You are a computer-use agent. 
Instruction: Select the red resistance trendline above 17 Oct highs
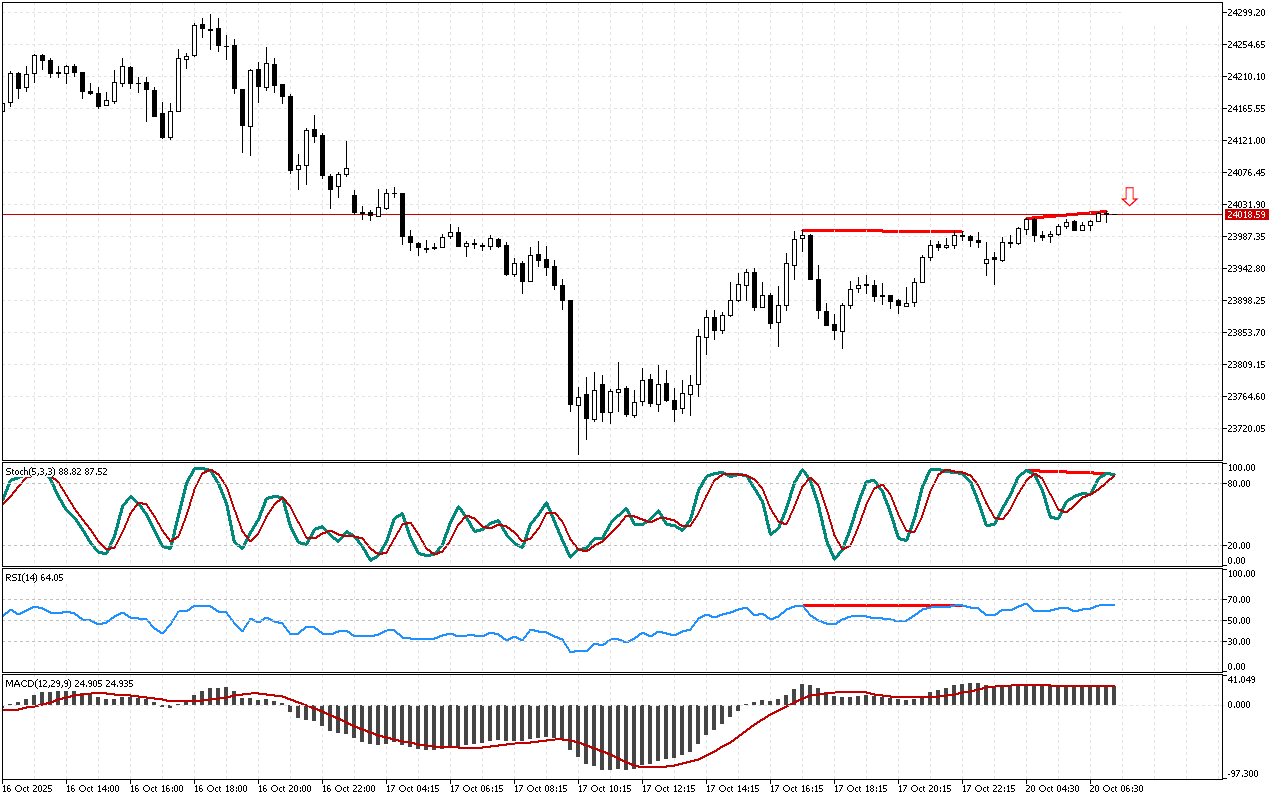point(880,231)
